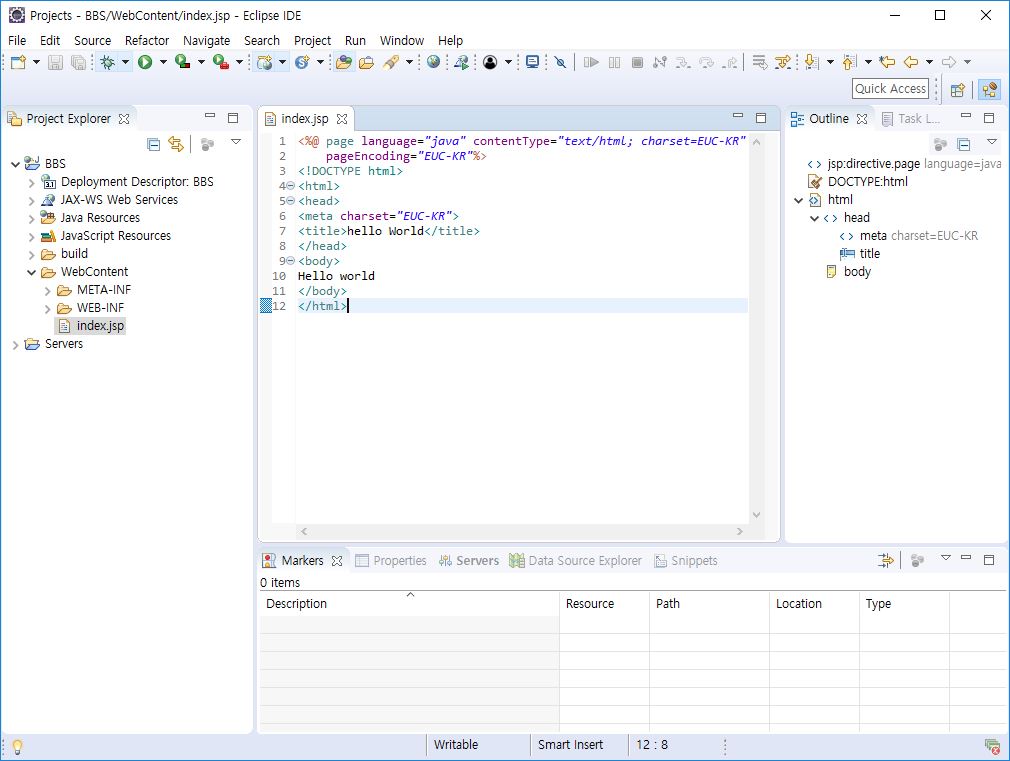Click the Location column header

click(x=814, y=604)
